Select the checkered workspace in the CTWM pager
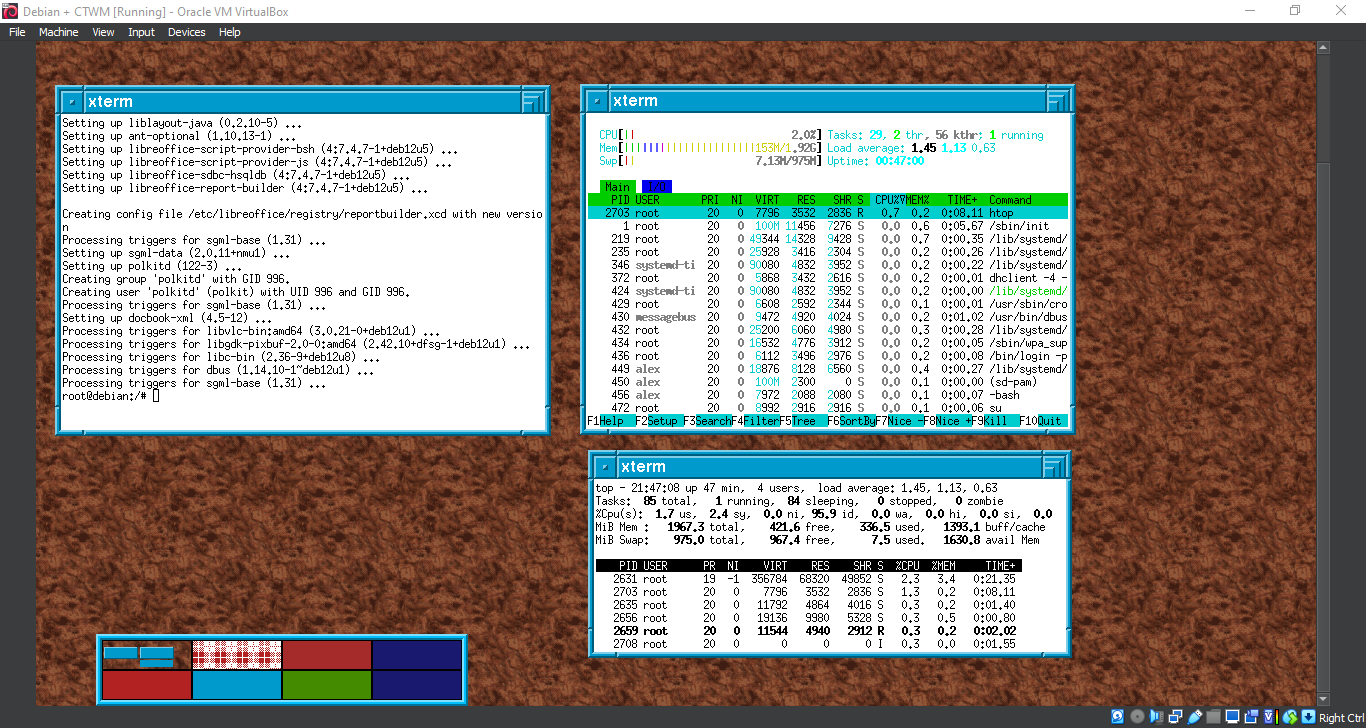The image size is (1366, 728). coord(236,653)
